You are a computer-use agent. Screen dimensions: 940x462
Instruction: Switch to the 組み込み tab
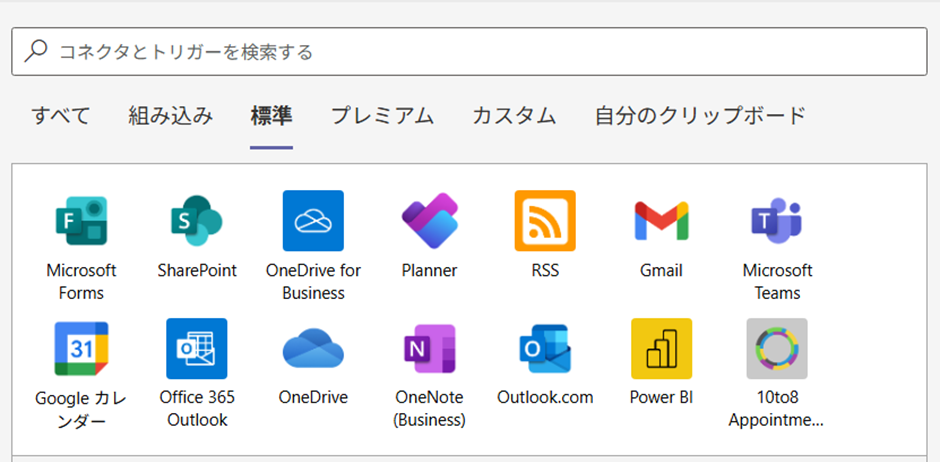pos(170,116)
